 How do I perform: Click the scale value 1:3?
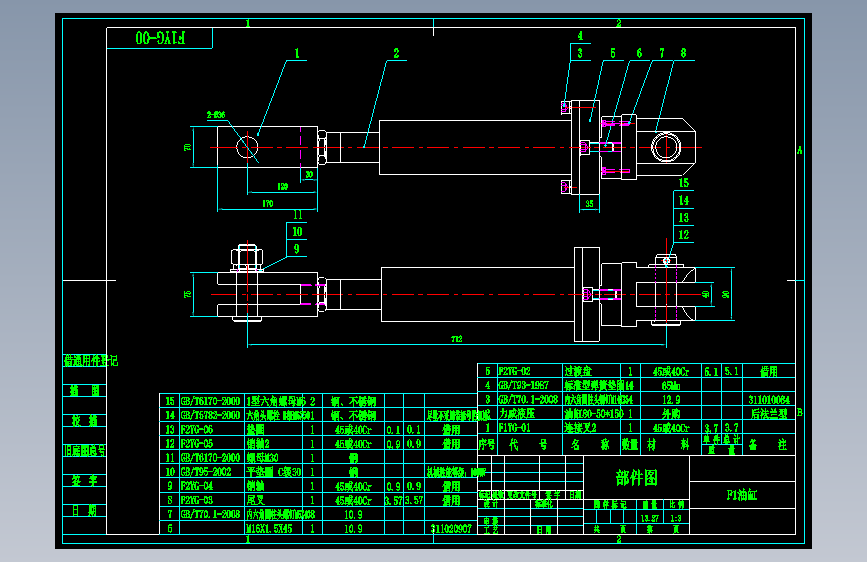676,518
